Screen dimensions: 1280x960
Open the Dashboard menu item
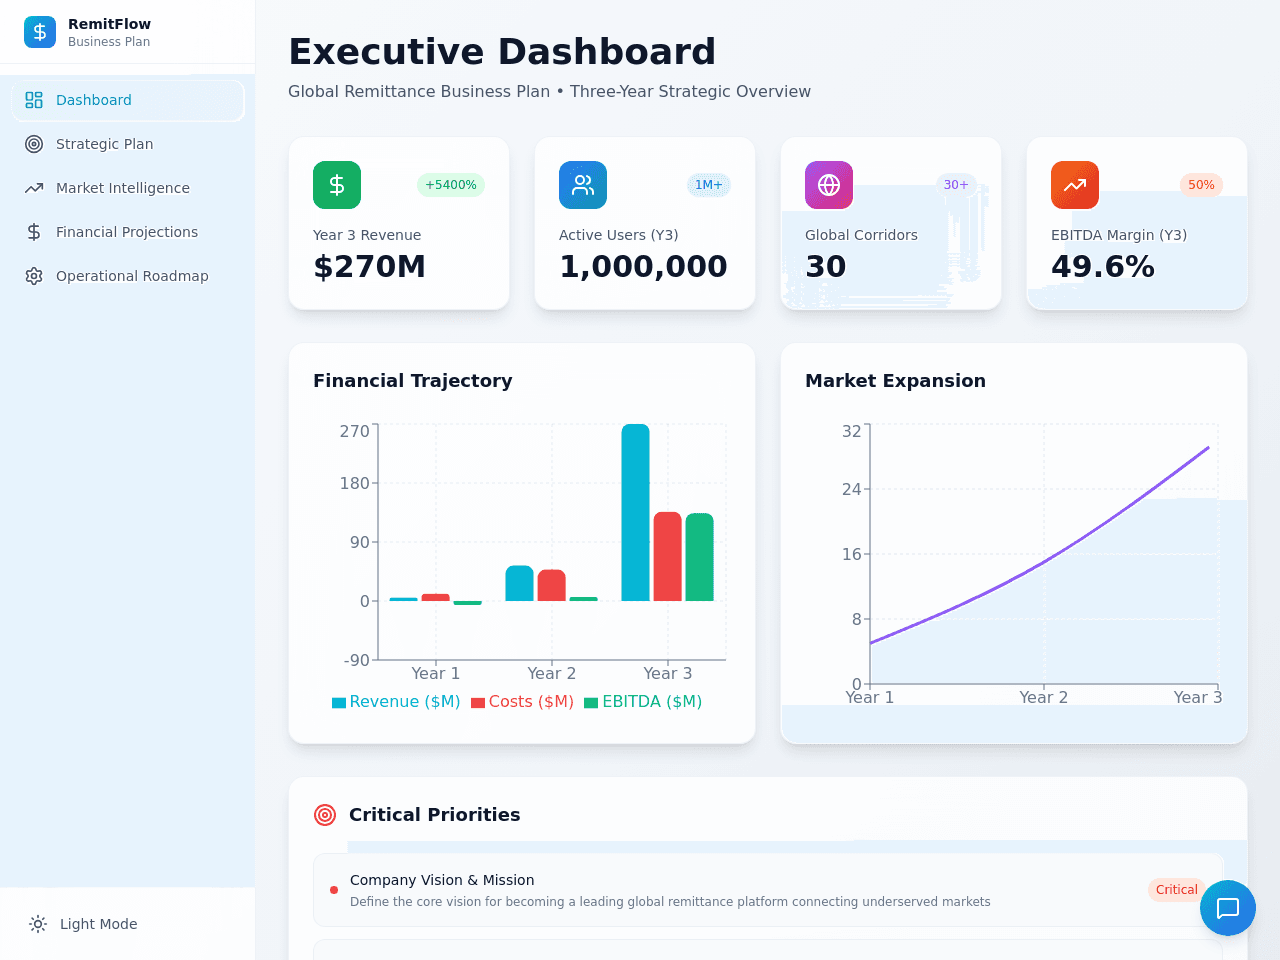pos(128,100)
